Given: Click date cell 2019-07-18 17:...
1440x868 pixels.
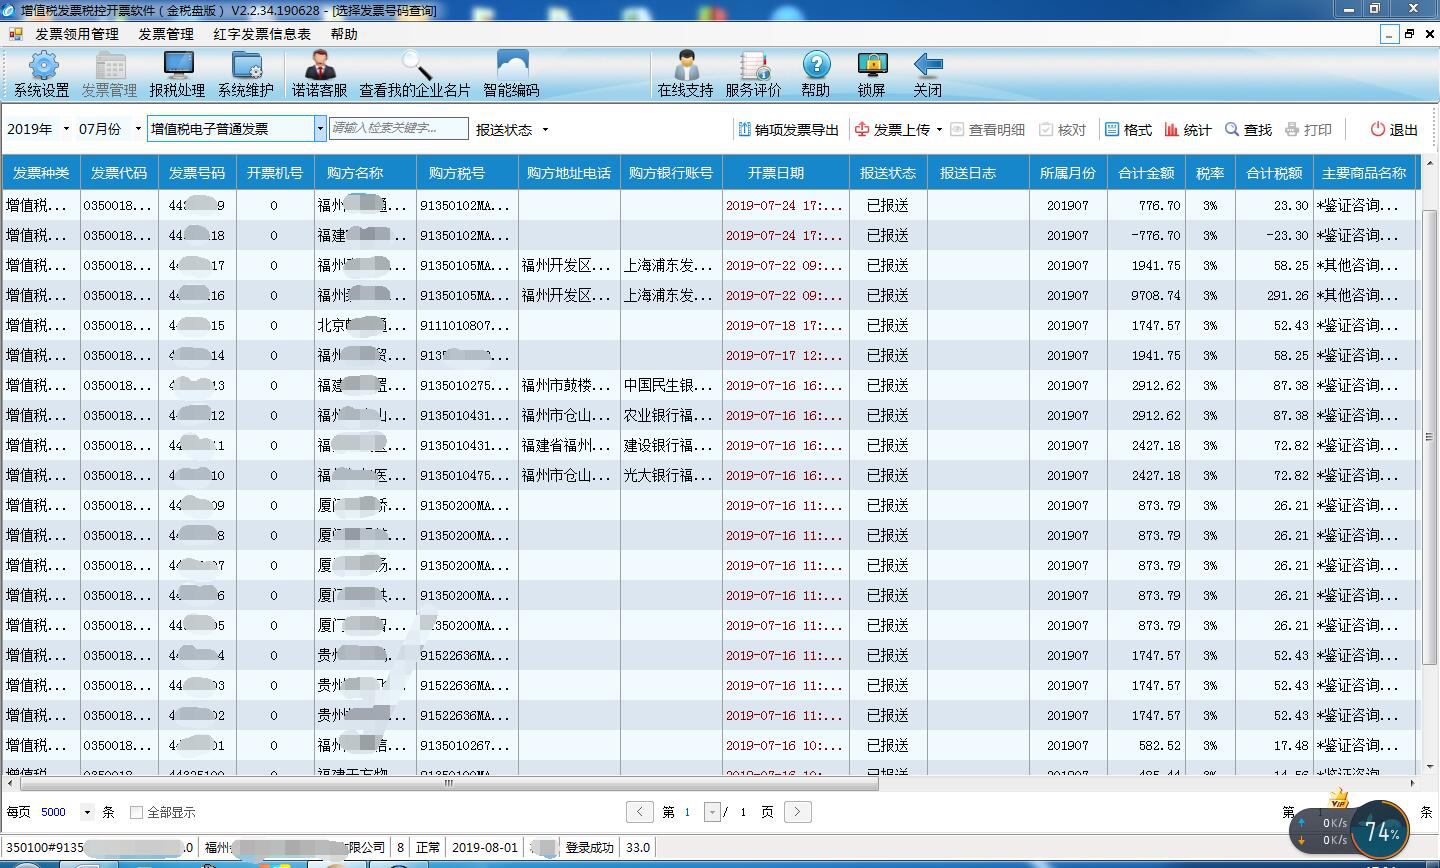Looking at the screenshot, I should coord(785,325).
